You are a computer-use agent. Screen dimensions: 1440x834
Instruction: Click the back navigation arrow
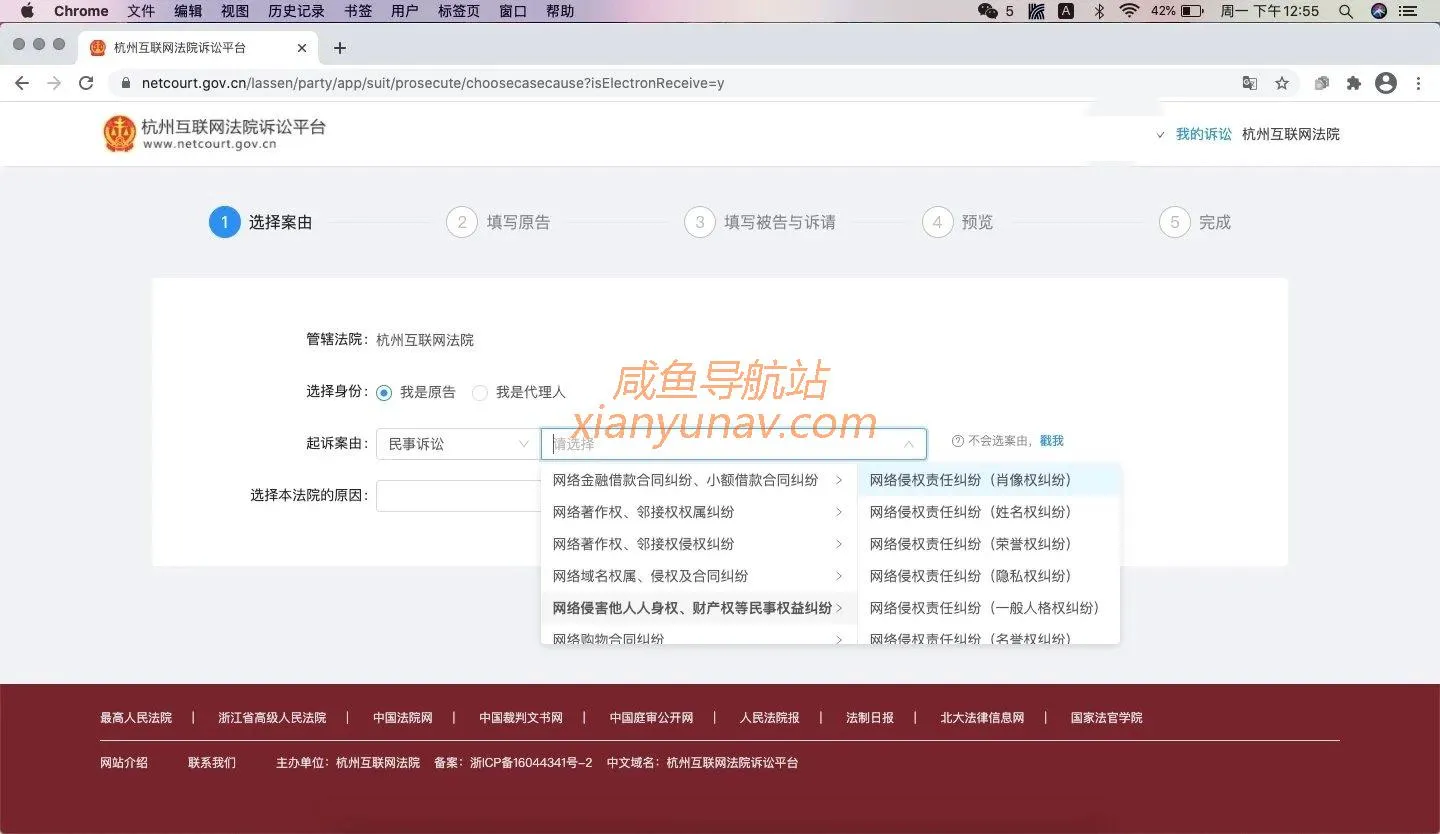click(22, 83)
